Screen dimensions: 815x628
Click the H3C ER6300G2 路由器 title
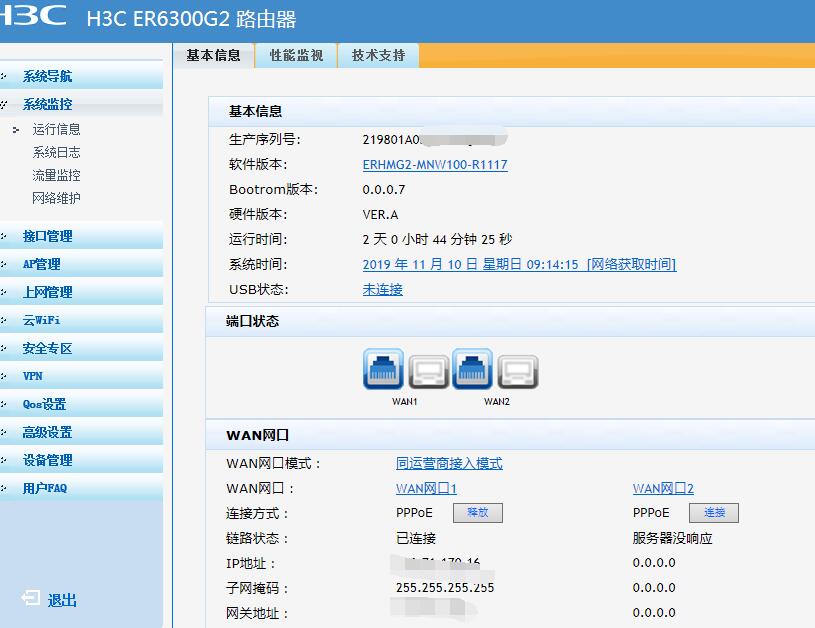[191, 19]
